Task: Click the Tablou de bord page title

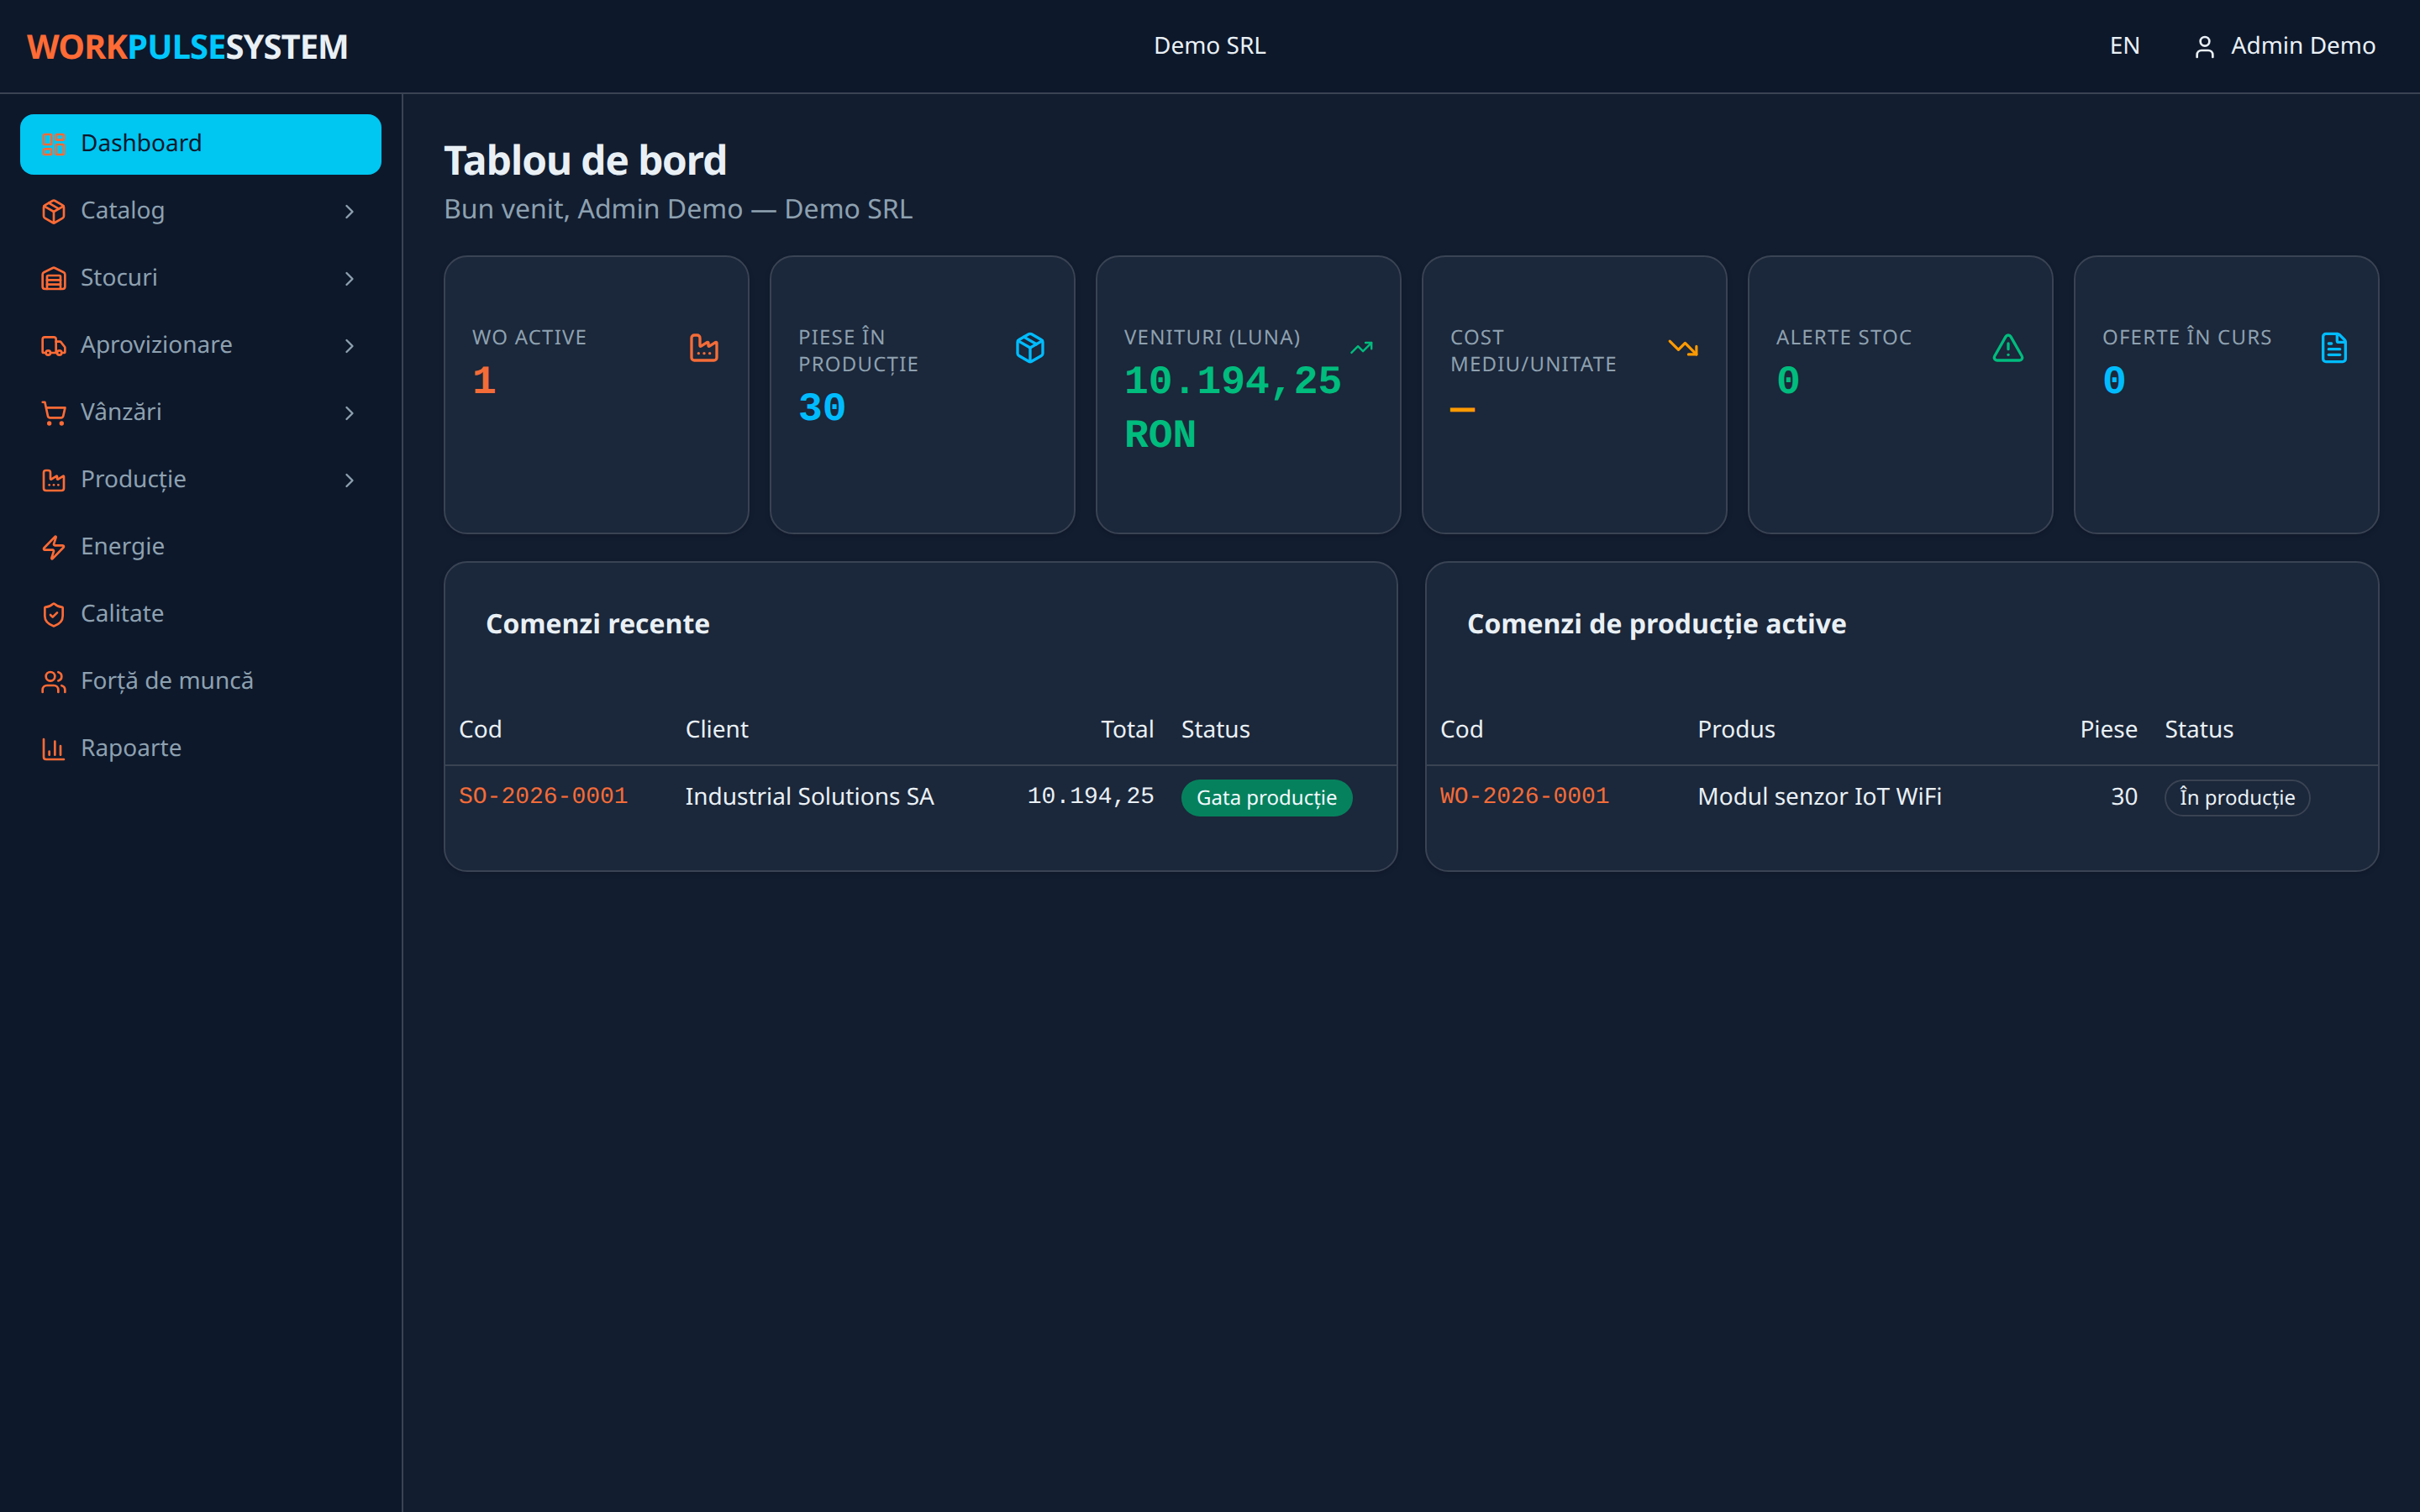Action: [585, 160]
